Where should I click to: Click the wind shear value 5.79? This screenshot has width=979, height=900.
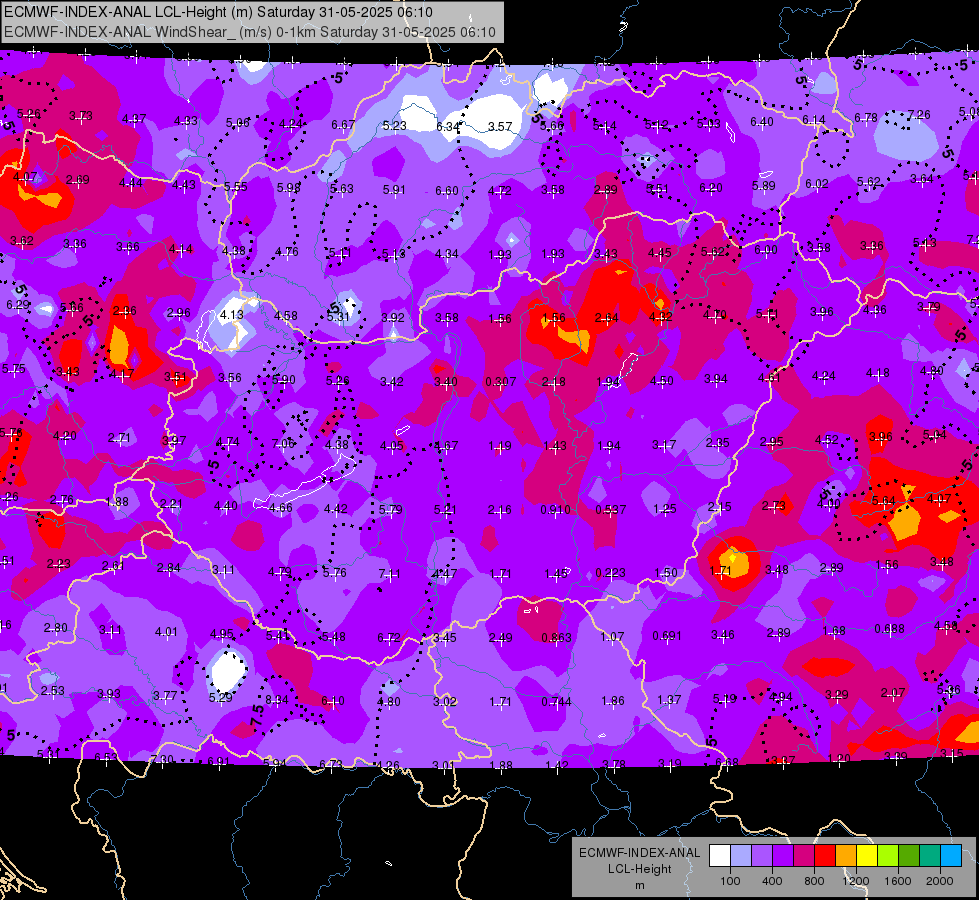pyautogui.click(x=390, y=510)
